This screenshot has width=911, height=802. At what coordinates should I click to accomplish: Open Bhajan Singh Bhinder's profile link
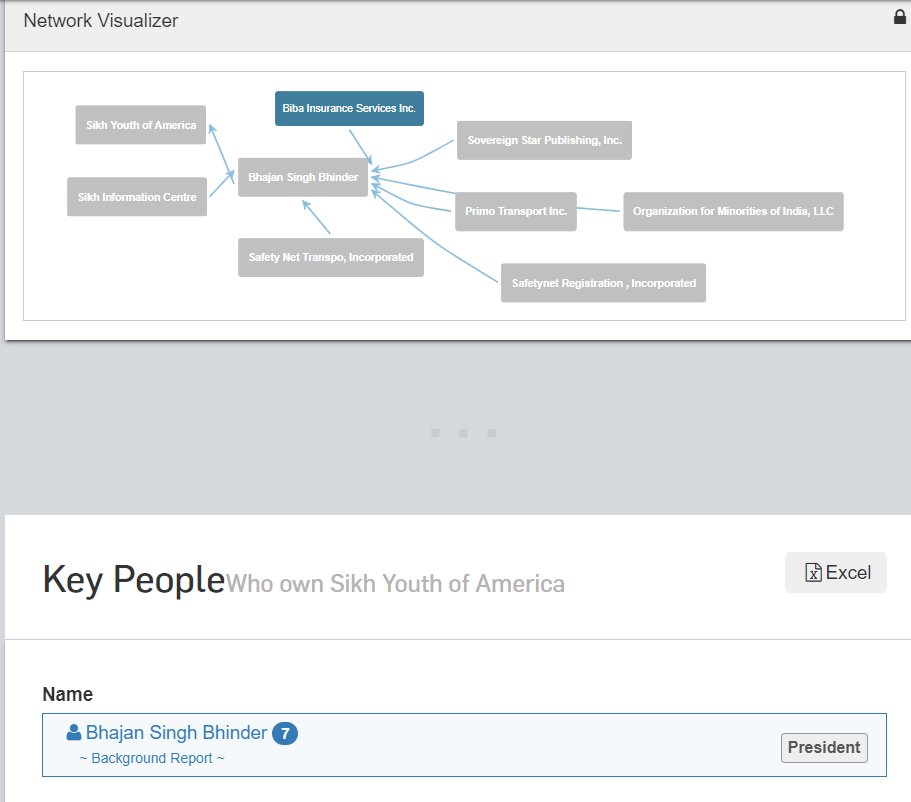[176, 732]
